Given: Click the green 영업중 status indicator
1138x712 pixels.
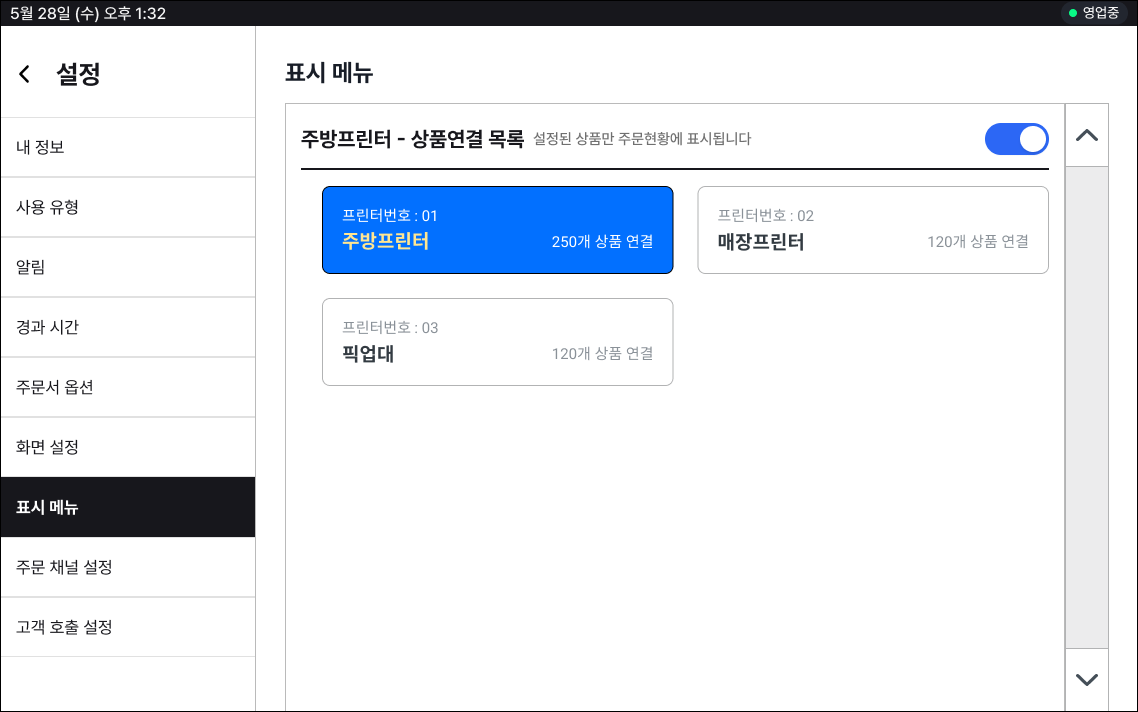Looking at the screenshot, I should [1094, 13].
